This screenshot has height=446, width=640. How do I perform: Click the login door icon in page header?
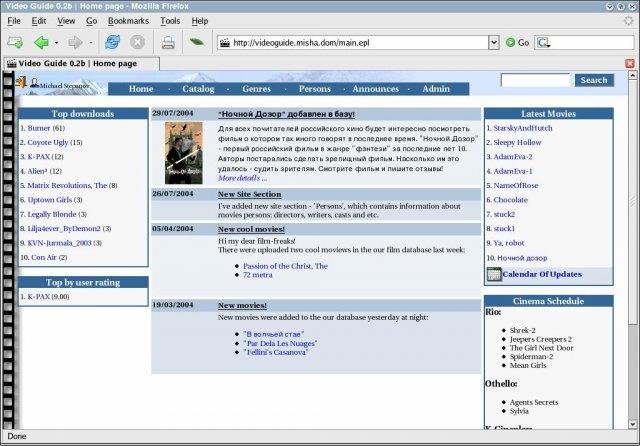(x=21, y=82)
